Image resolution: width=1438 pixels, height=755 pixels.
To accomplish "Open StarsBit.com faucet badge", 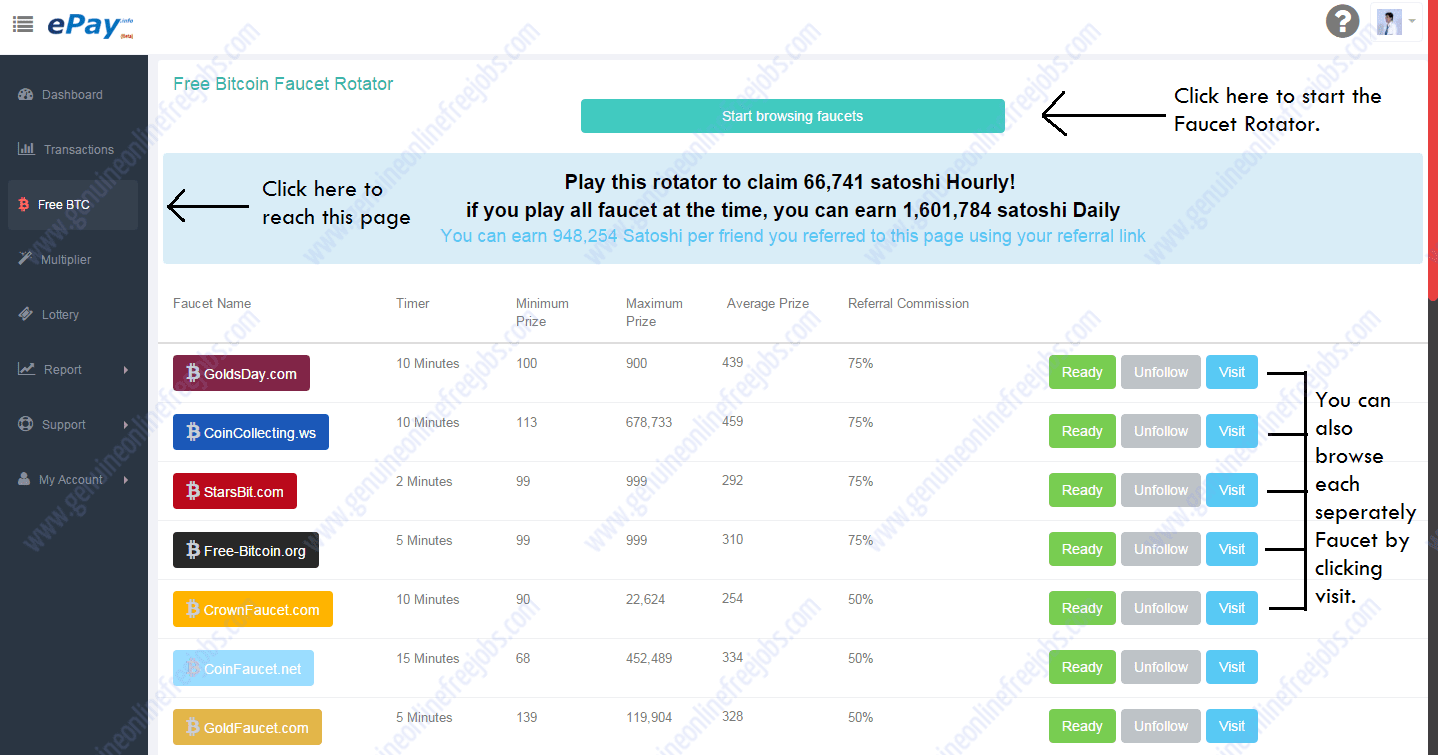I will pyautogui.click(x=235, y=491).
